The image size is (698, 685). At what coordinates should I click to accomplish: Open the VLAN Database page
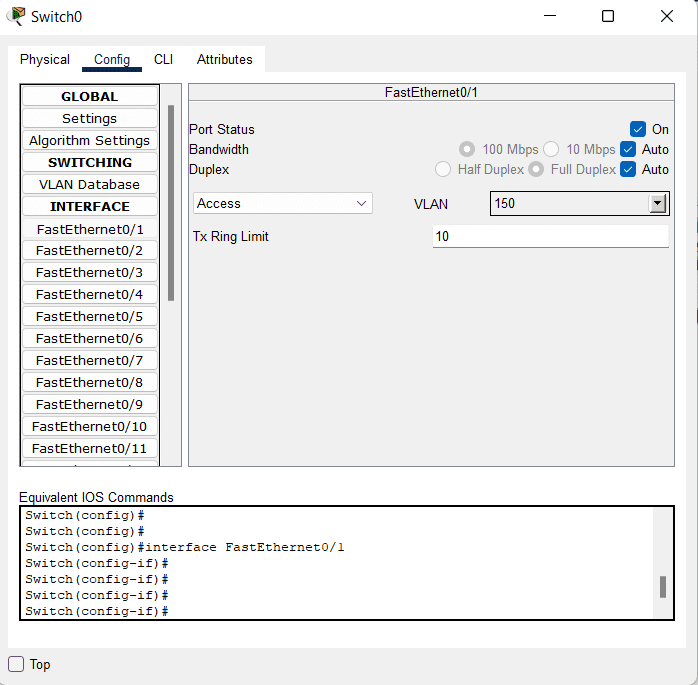89,184
